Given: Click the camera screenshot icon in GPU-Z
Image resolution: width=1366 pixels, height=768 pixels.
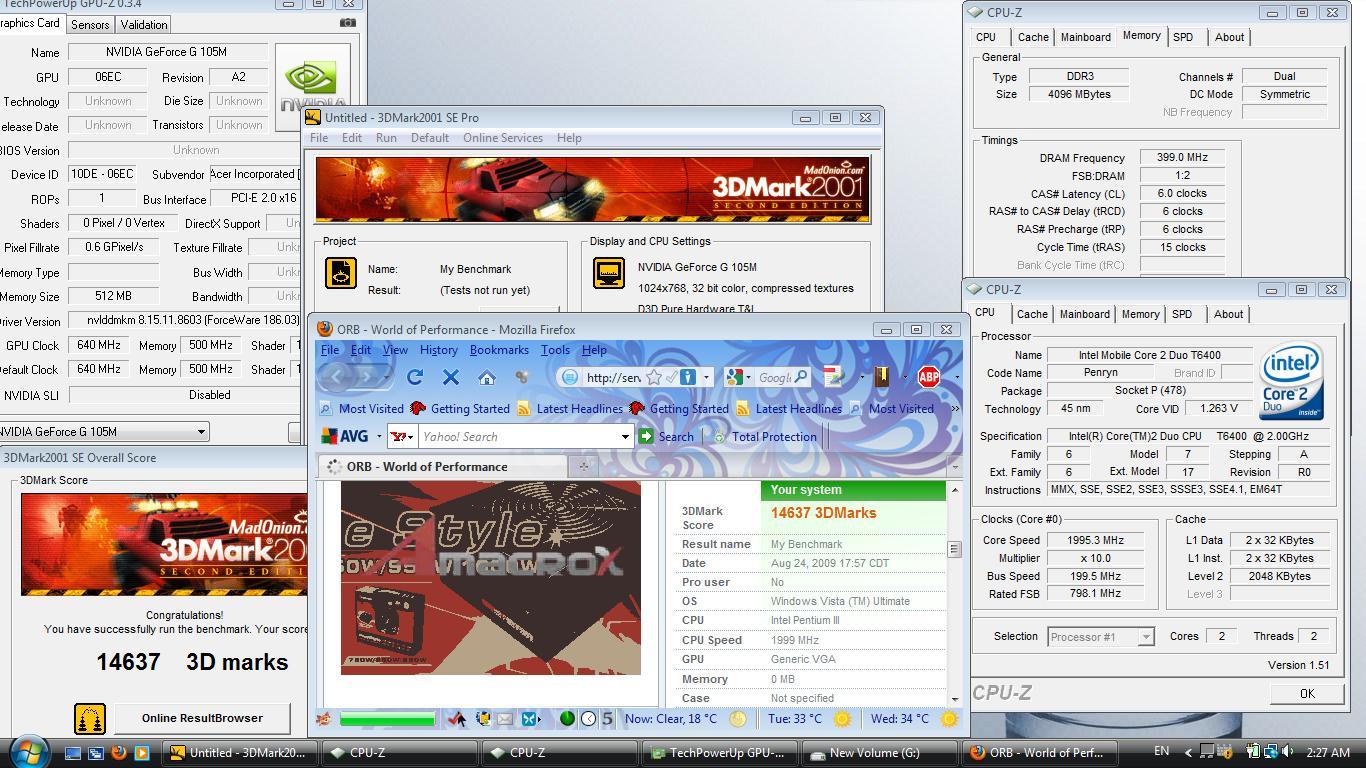Looking at the screenshot, I should pyautogui.click(x=347, y=22).
